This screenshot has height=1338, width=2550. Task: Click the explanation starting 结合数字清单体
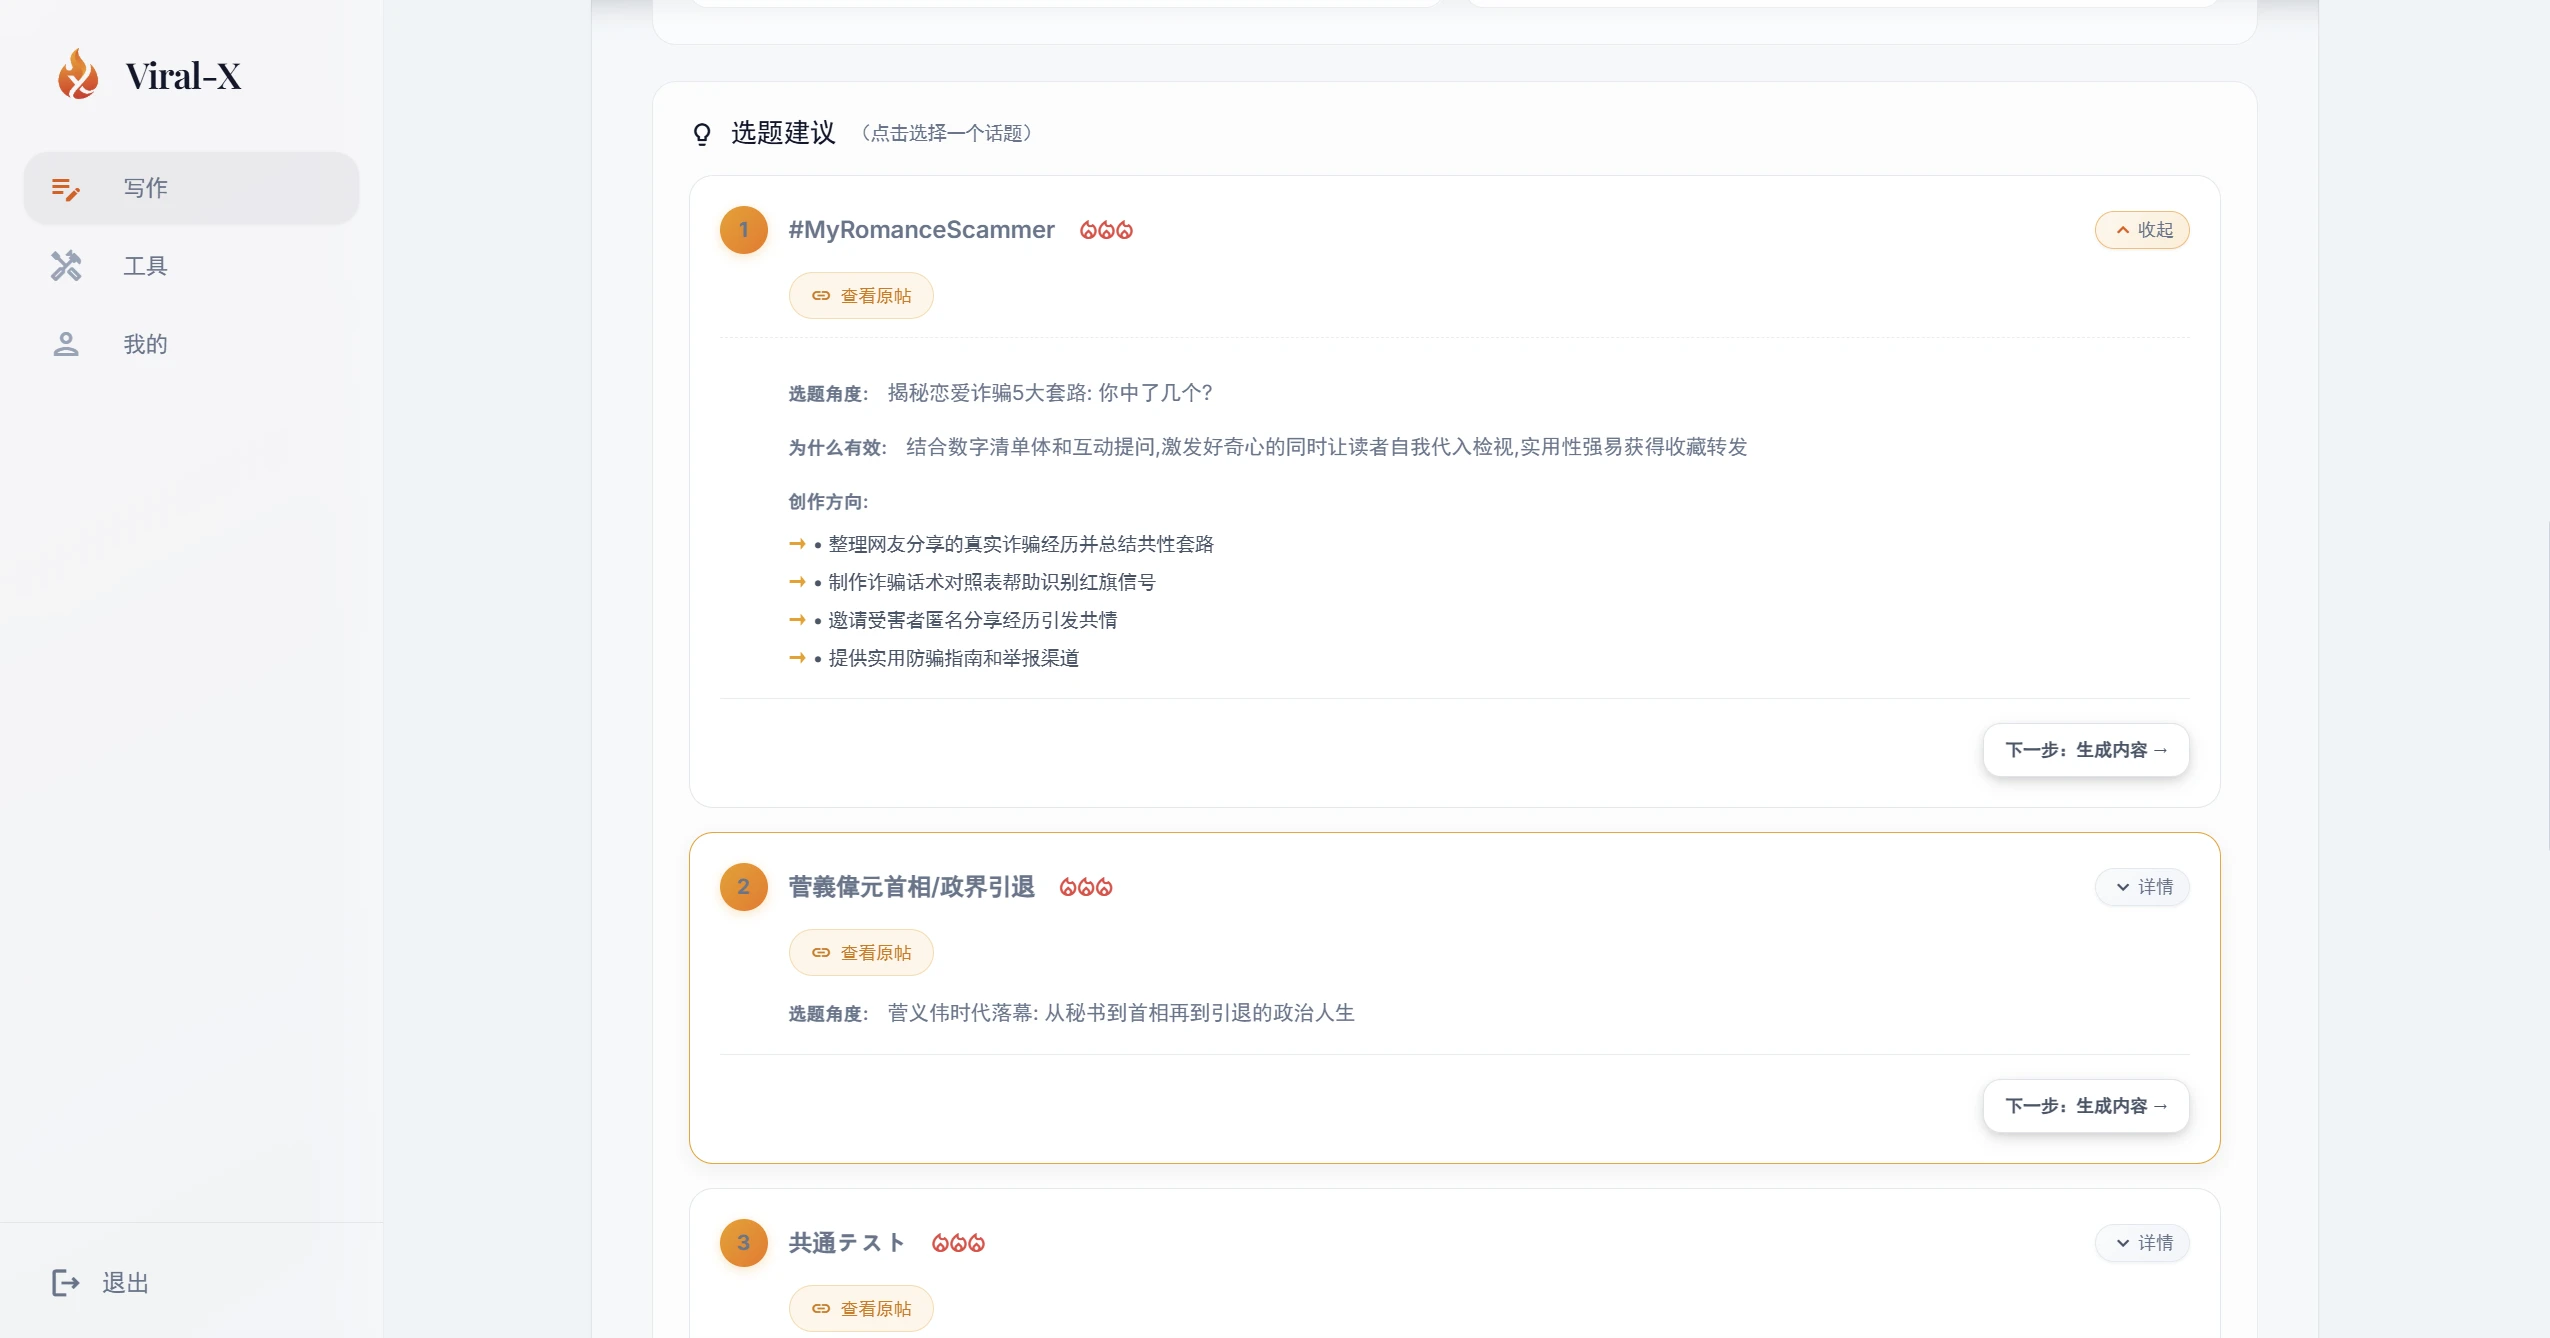pyautogui.click(x=1326, y=447)
